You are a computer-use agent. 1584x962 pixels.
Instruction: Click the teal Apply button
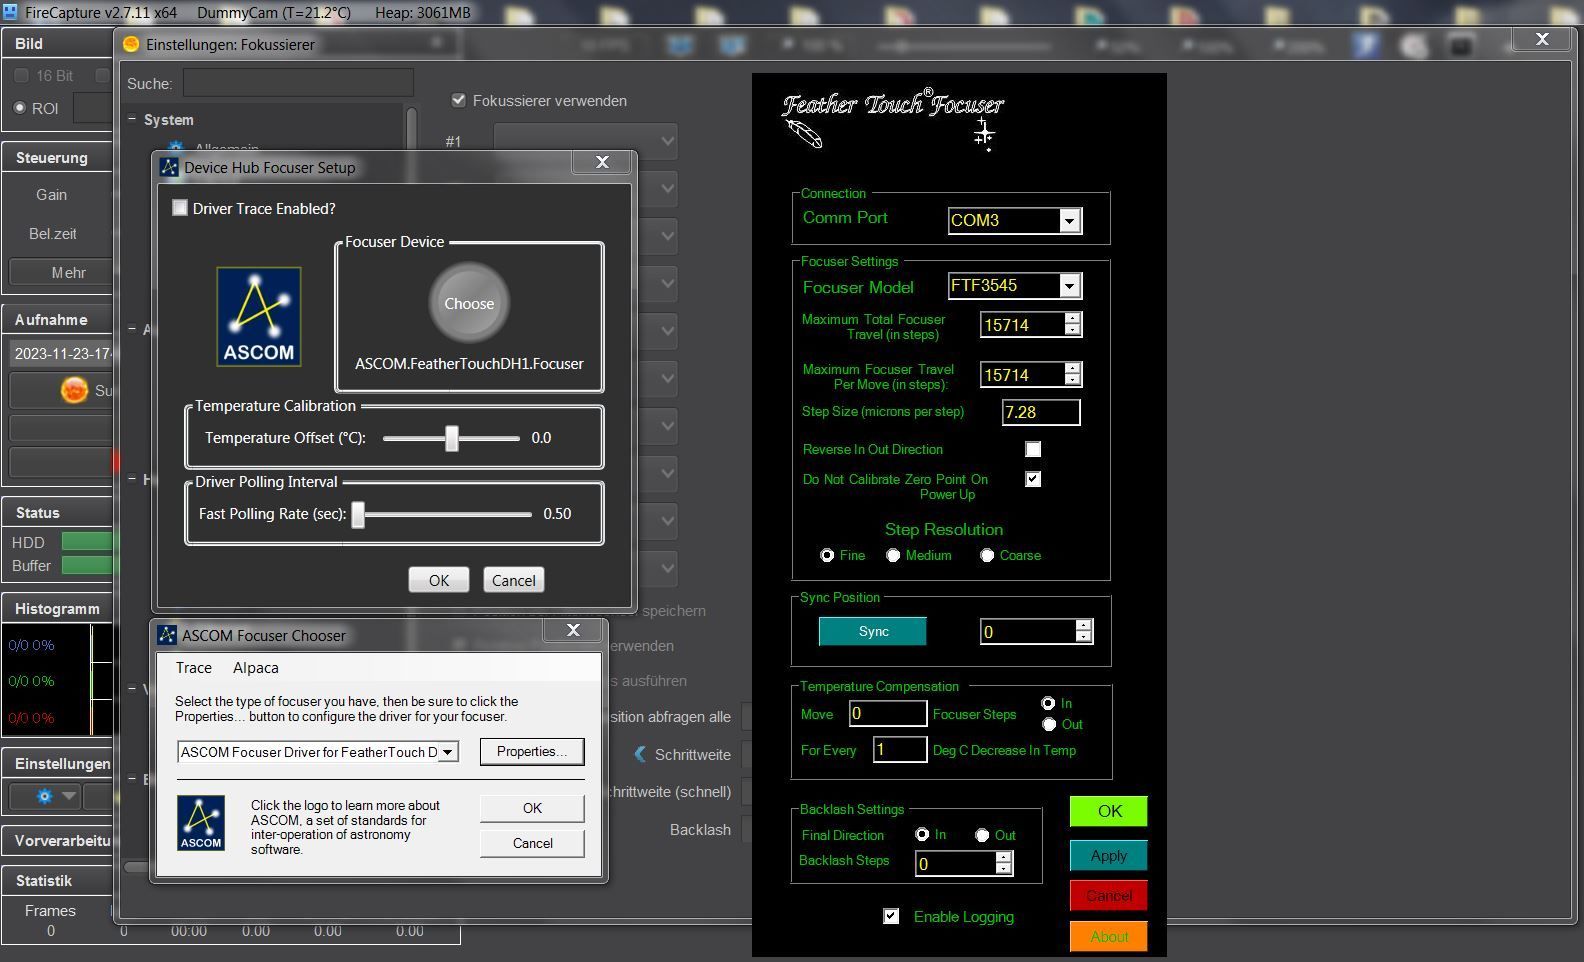1109,856
